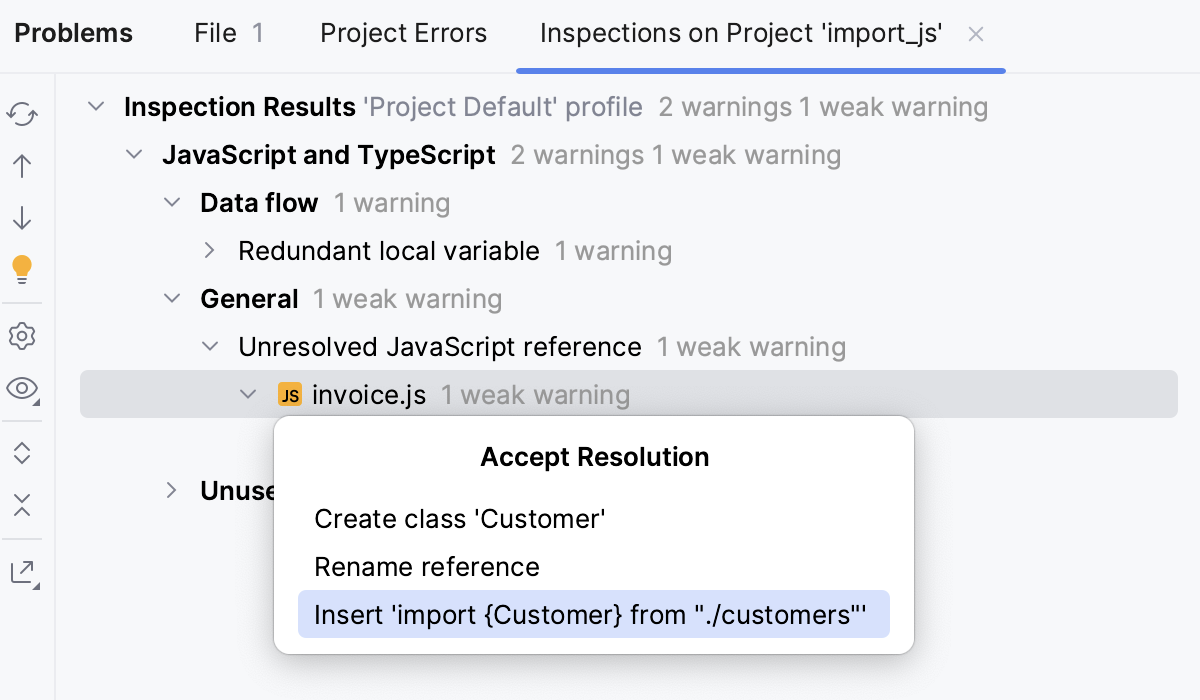Open inspection settings gear icon
Viewport: 1200px width, 700px height.
pyautogui.click(x=22, y=336)
